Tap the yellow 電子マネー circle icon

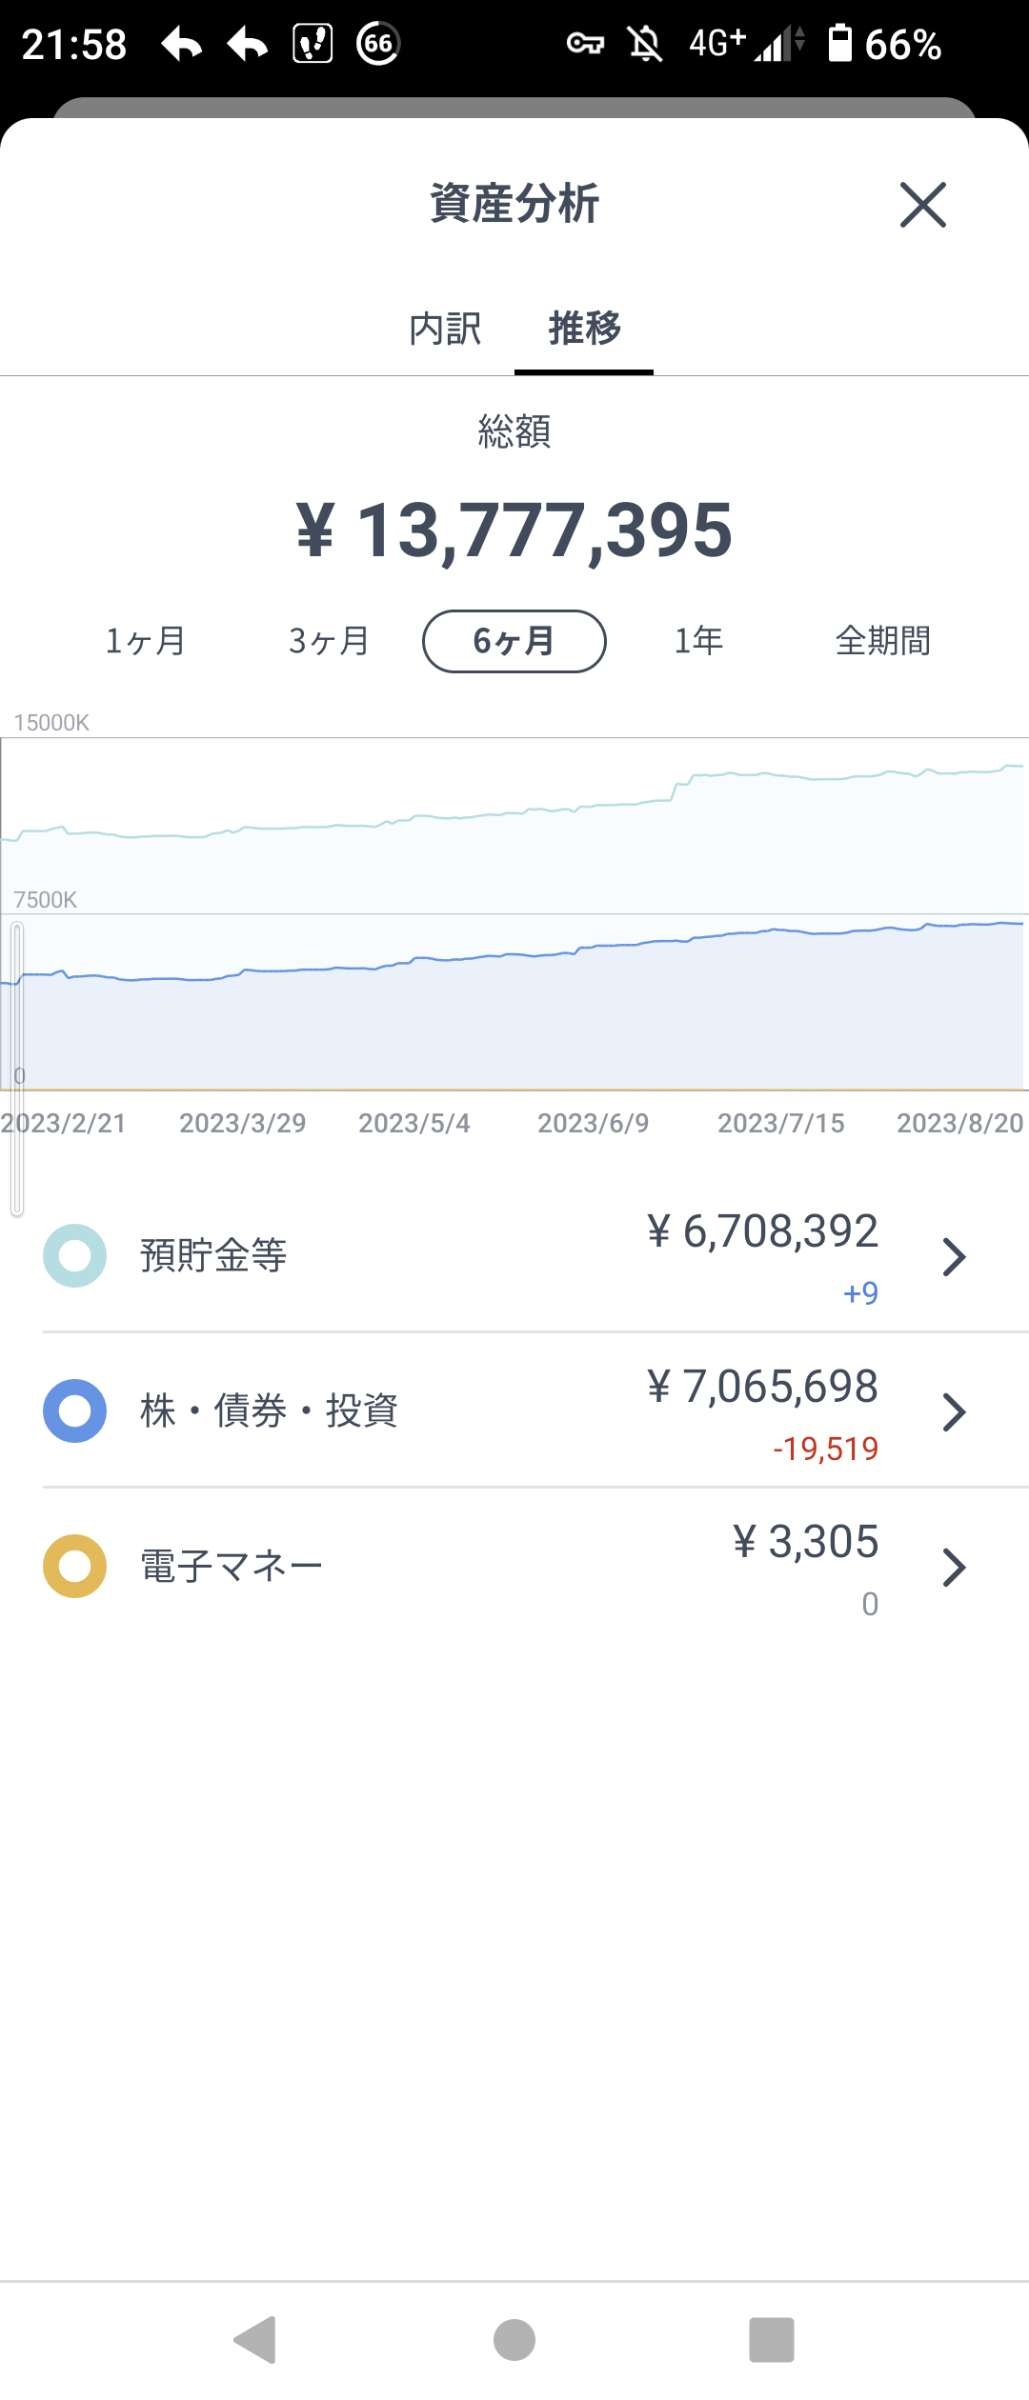pyautogui.click(x=75, y=1566)
